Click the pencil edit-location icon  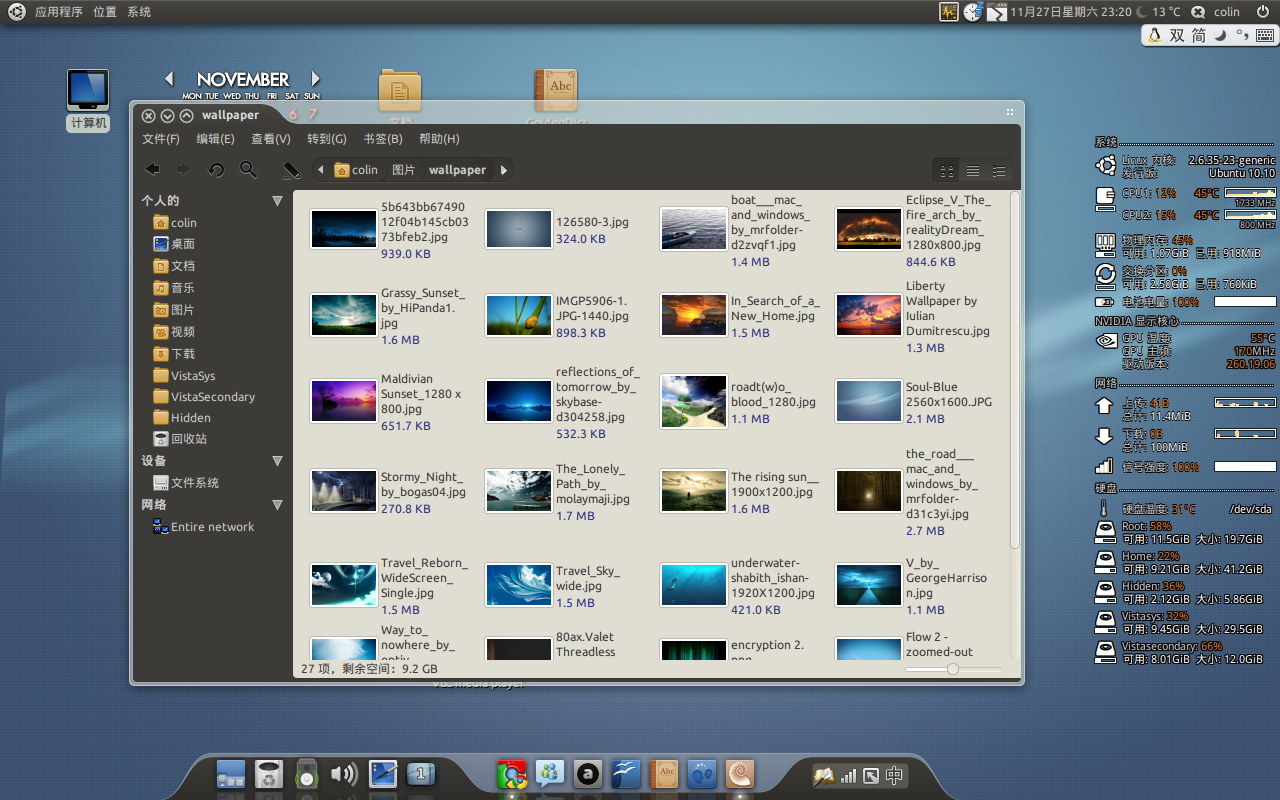[x=291, y=170]
